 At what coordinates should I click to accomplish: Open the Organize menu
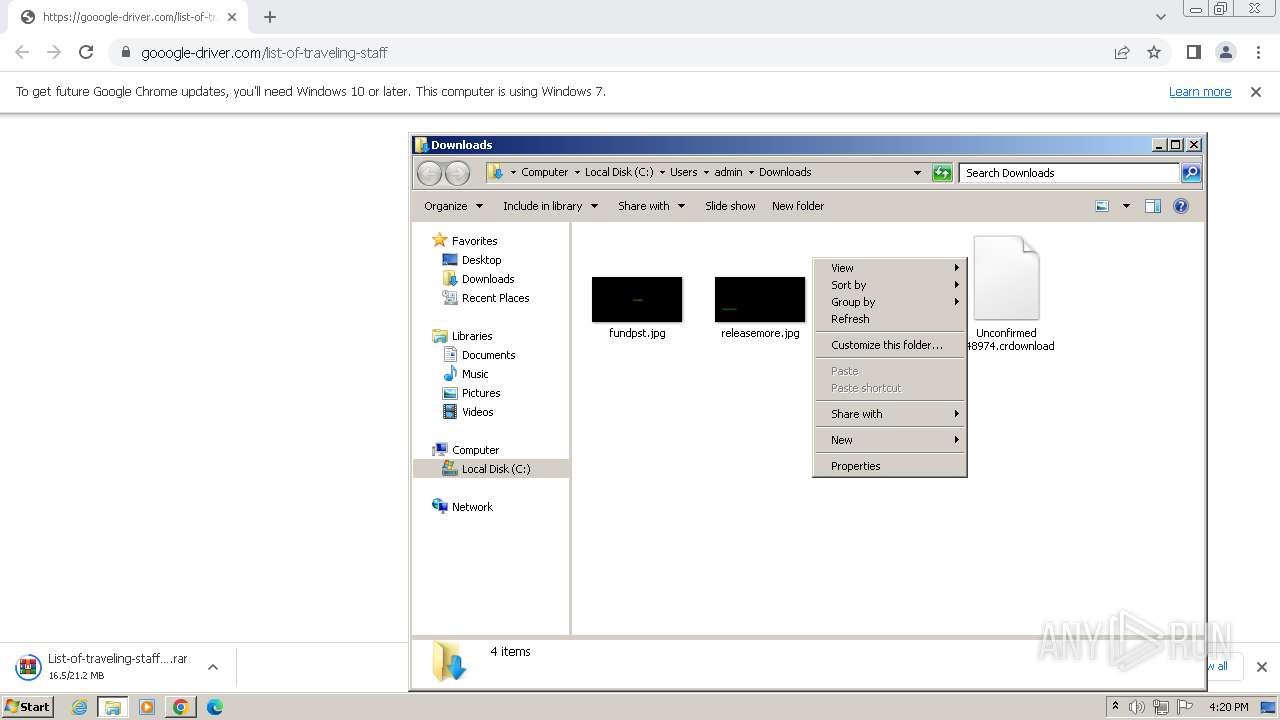[x=453, y=206]
